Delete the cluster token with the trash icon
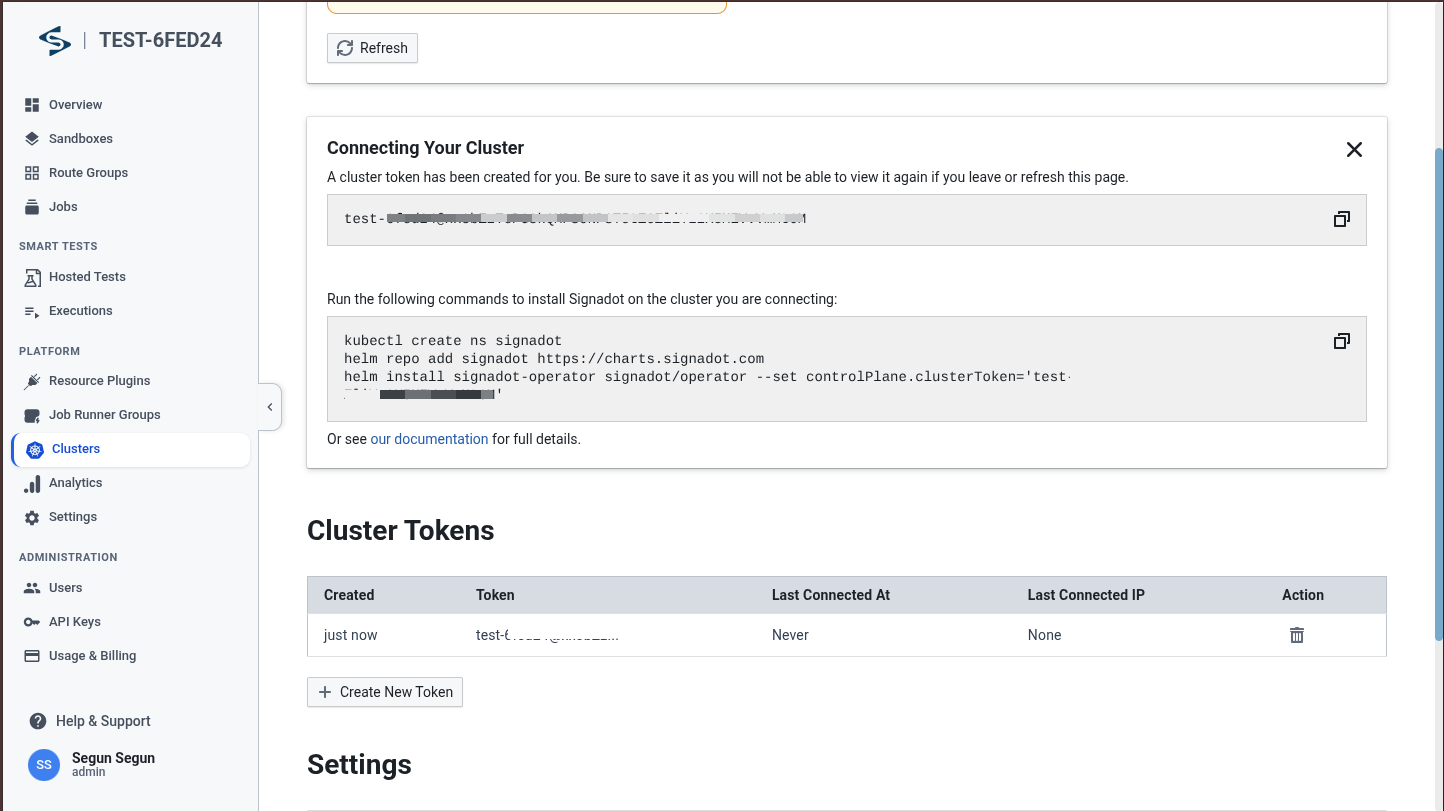 pyautogui.click(x=1296, y=634)
